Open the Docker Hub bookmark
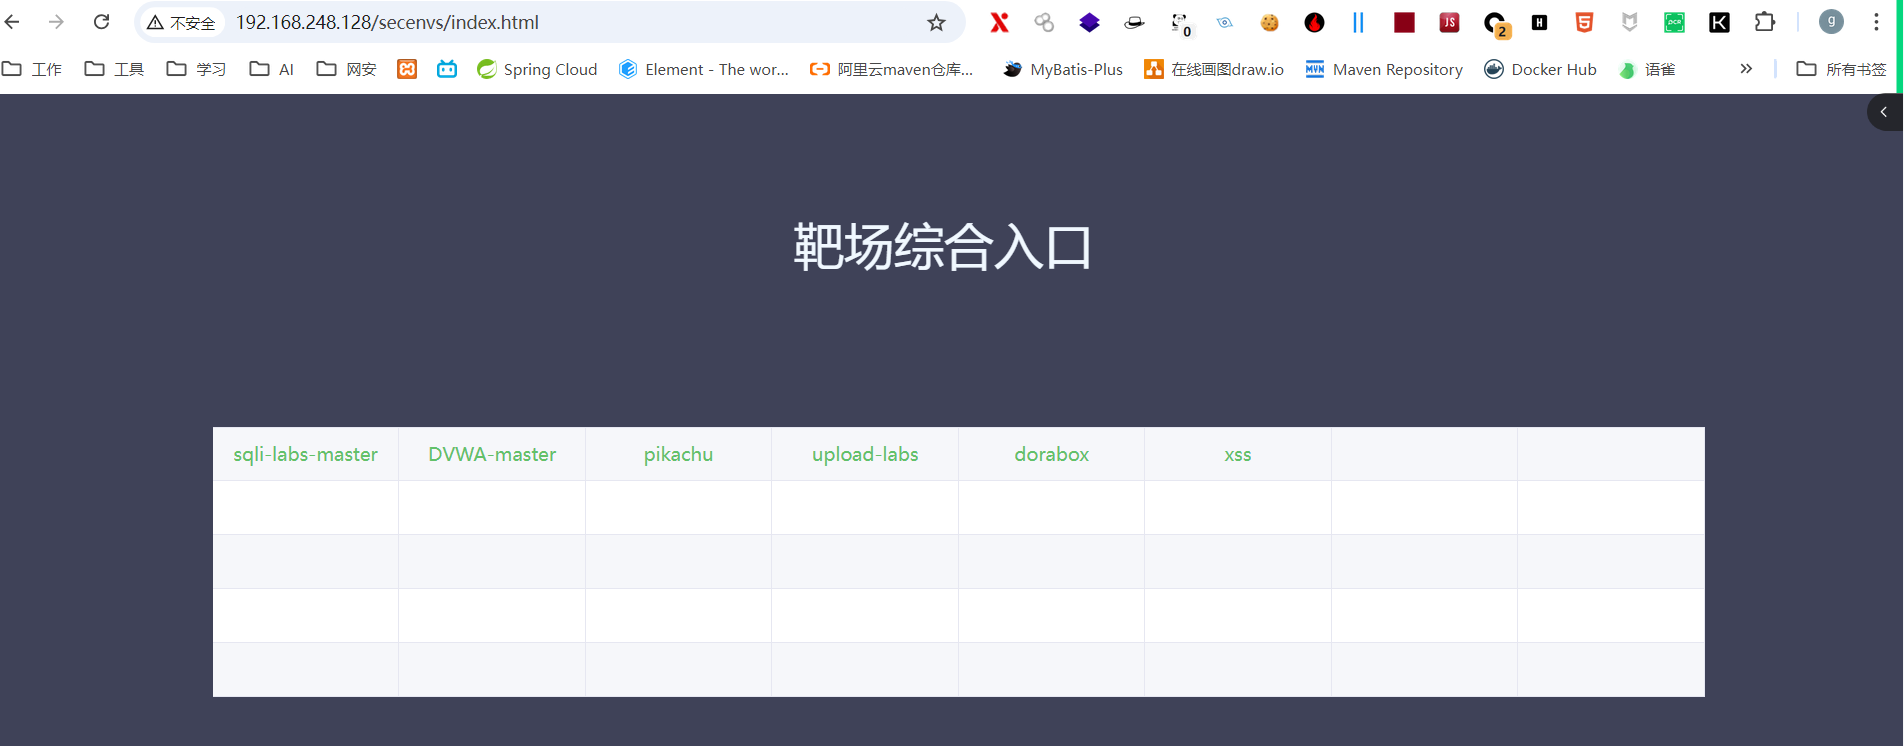 point(1540,69)
